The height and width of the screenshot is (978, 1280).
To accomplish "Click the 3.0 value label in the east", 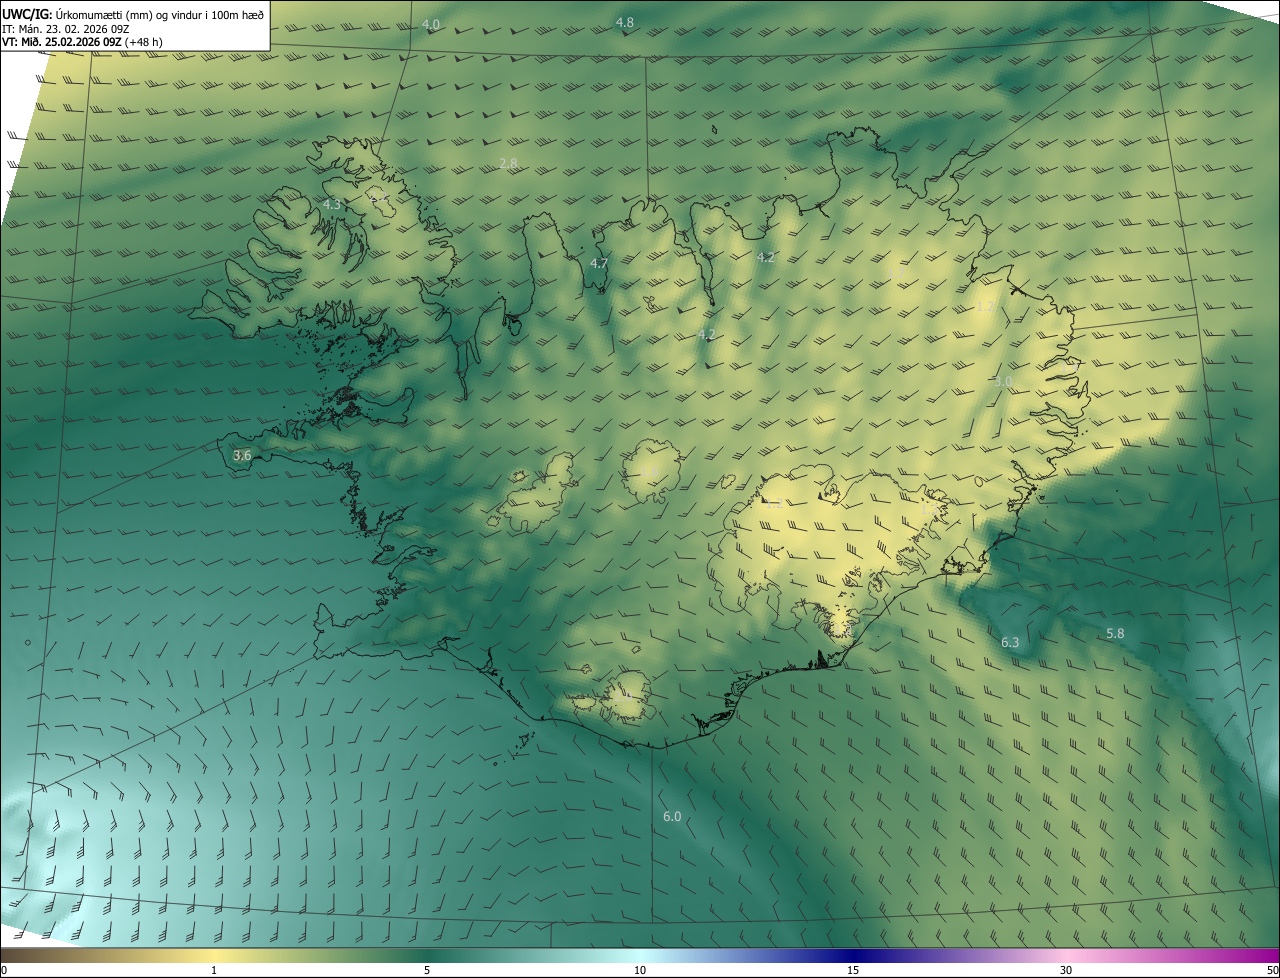I will click(1003, 381).
